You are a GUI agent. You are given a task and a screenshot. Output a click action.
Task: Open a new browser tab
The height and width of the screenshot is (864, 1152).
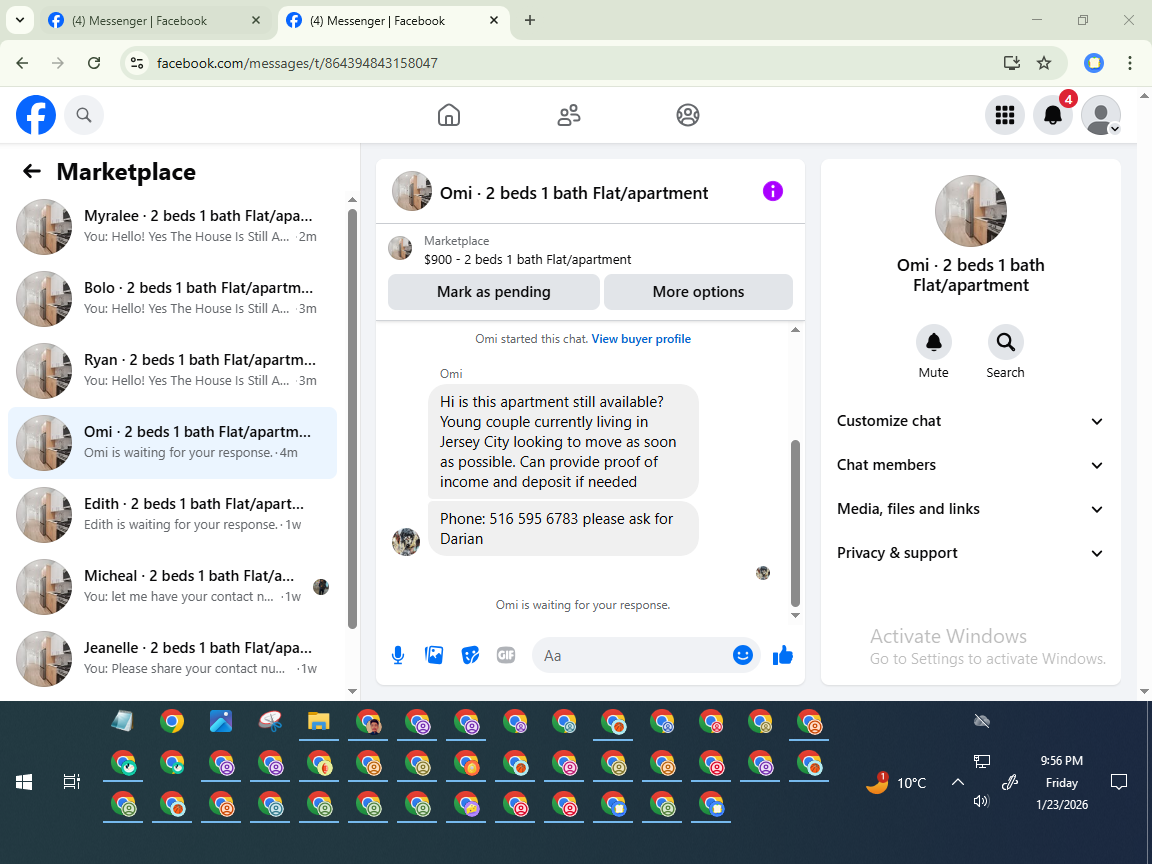click(x=530, y=21)
